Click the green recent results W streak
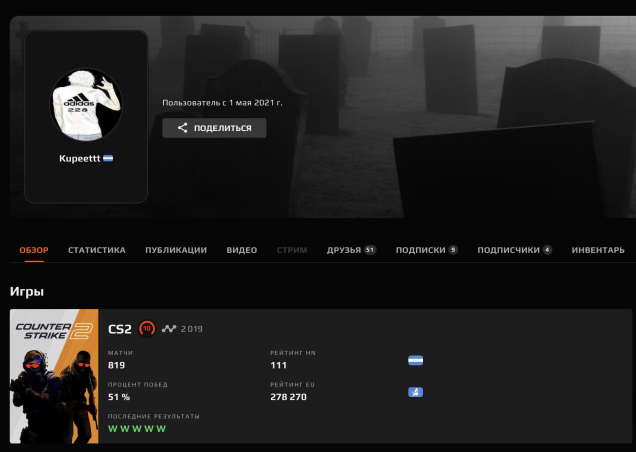The image size is (636, 452). 137,428
